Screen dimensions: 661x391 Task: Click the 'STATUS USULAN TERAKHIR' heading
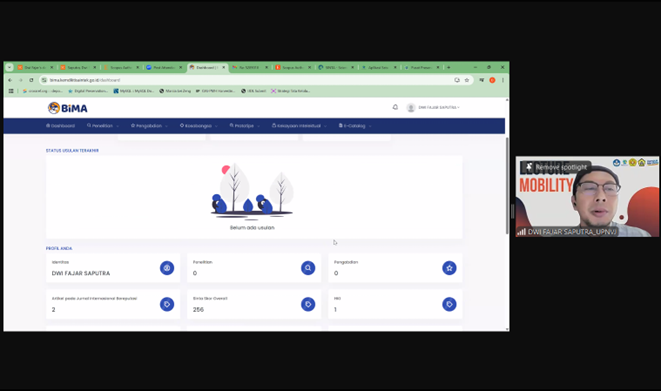click(72, 150)
